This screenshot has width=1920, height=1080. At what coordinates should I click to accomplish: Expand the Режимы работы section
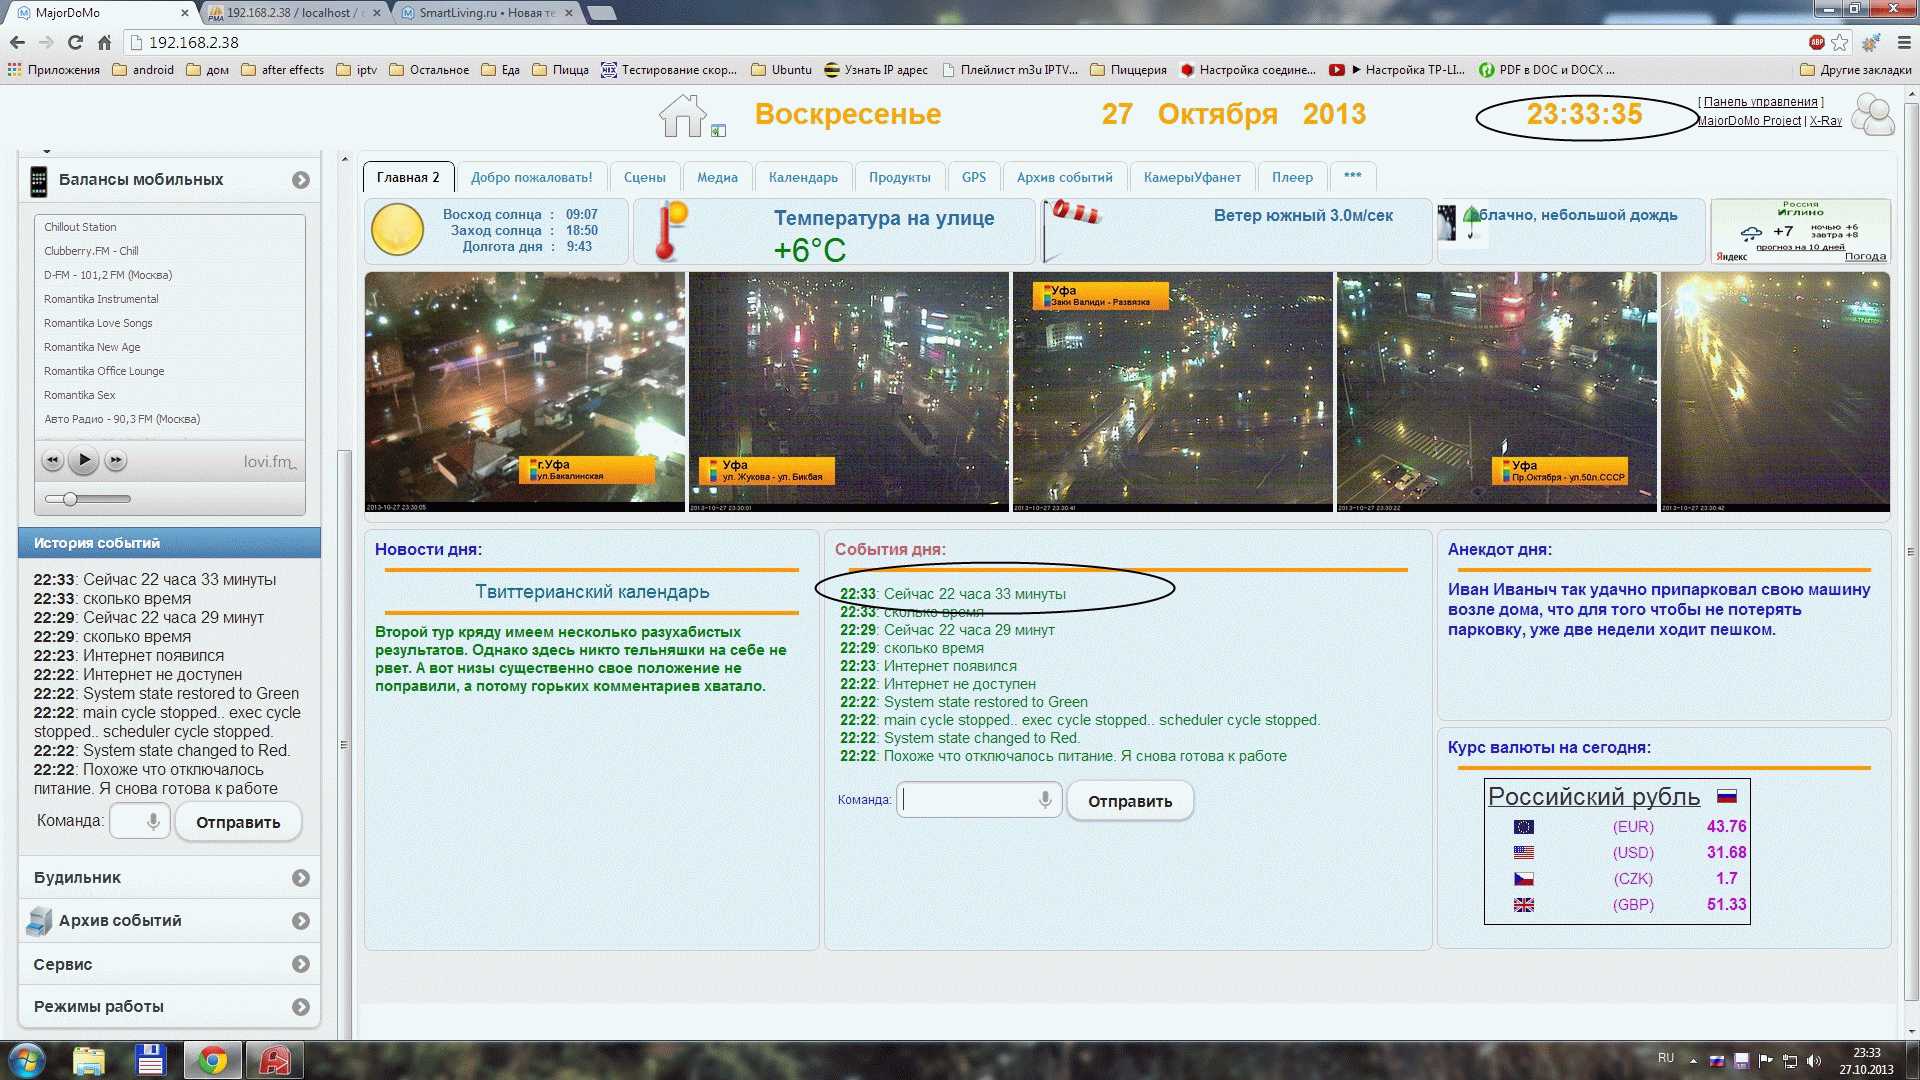click(x=301, y=1007)
